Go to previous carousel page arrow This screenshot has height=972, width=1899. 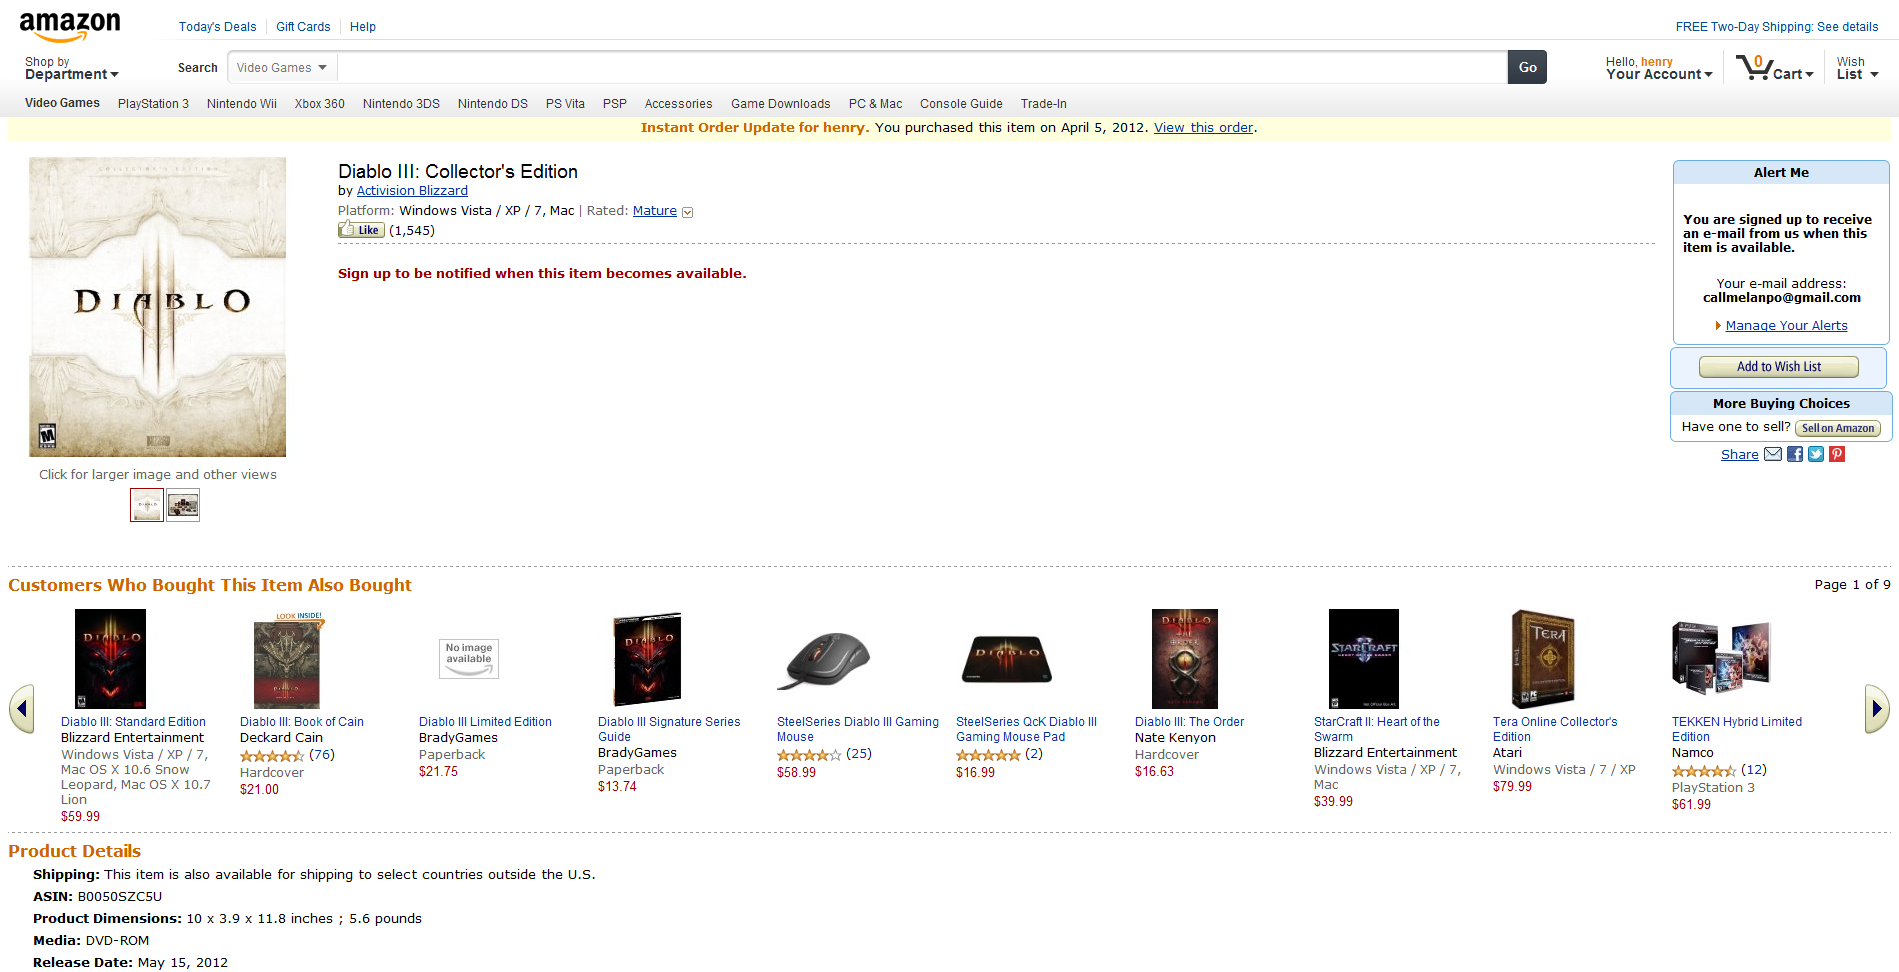(x=22, y=709)
